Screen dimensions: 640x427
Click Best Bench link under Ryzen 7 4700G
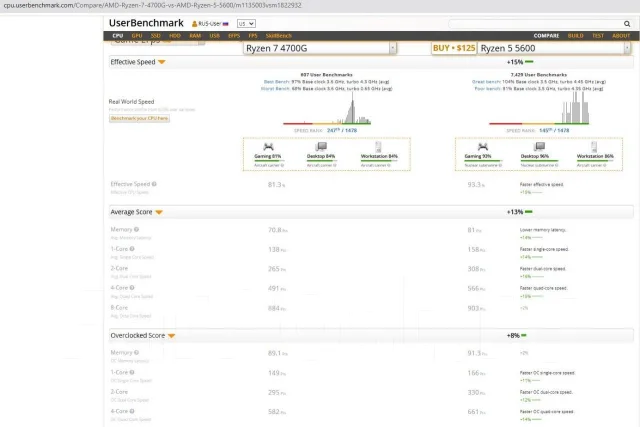[276, 82]
